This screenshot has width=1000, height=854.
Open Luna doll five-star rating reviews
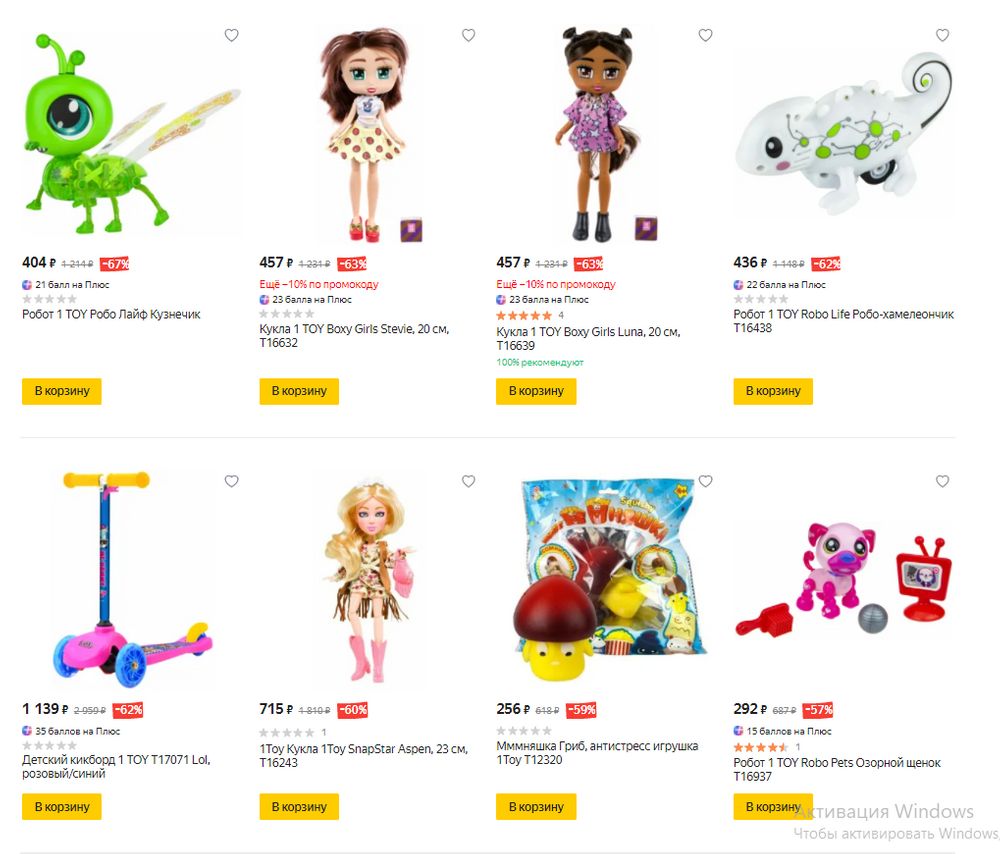(524, 315)
